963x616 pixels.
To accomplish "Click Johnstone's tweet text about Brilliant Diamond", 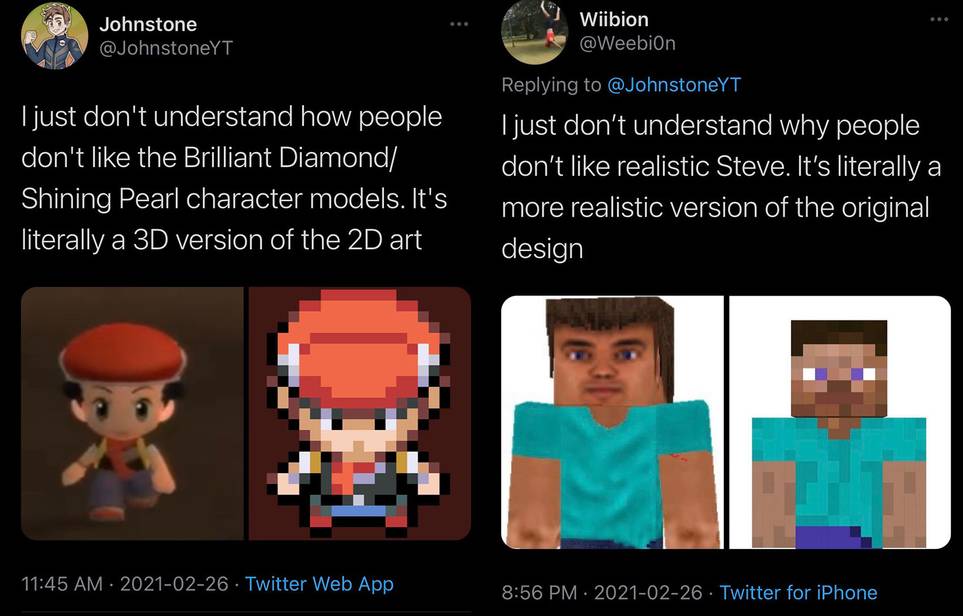I will pos(235,178).
